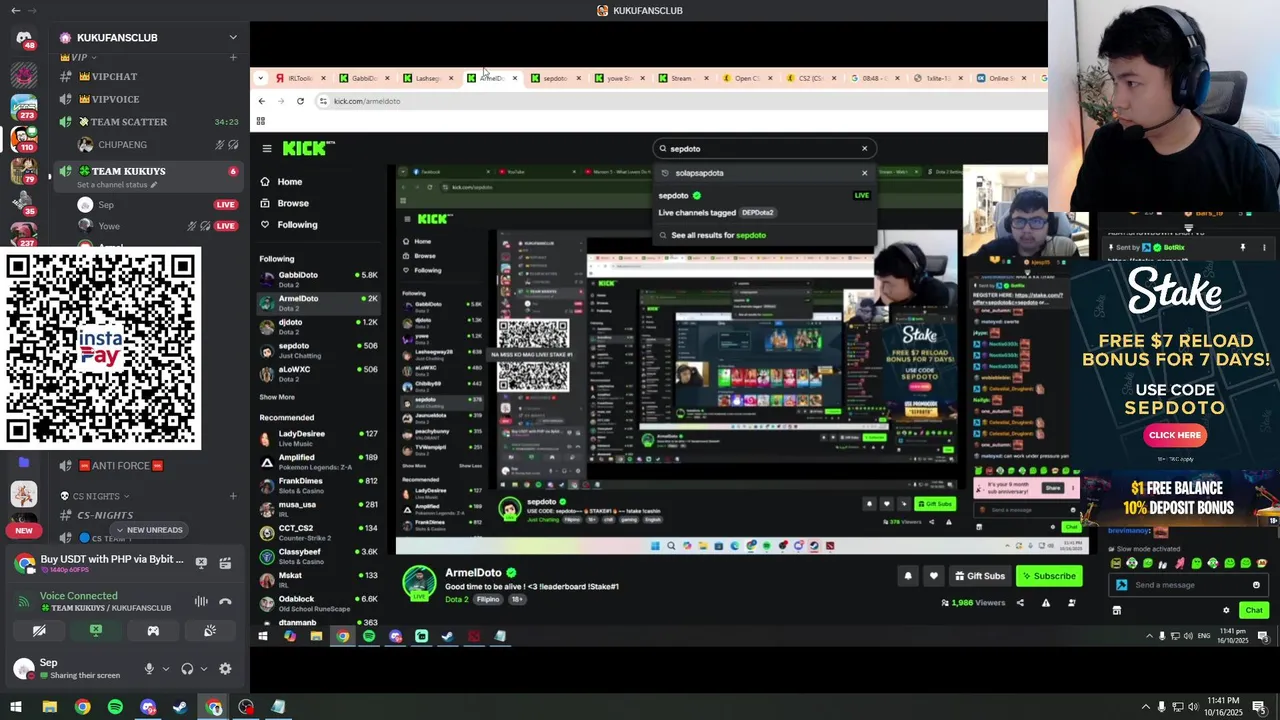This screenshot has height=720, width=1280.
Task: Open the VIPCHAT text channel
Action: (150, 77)
